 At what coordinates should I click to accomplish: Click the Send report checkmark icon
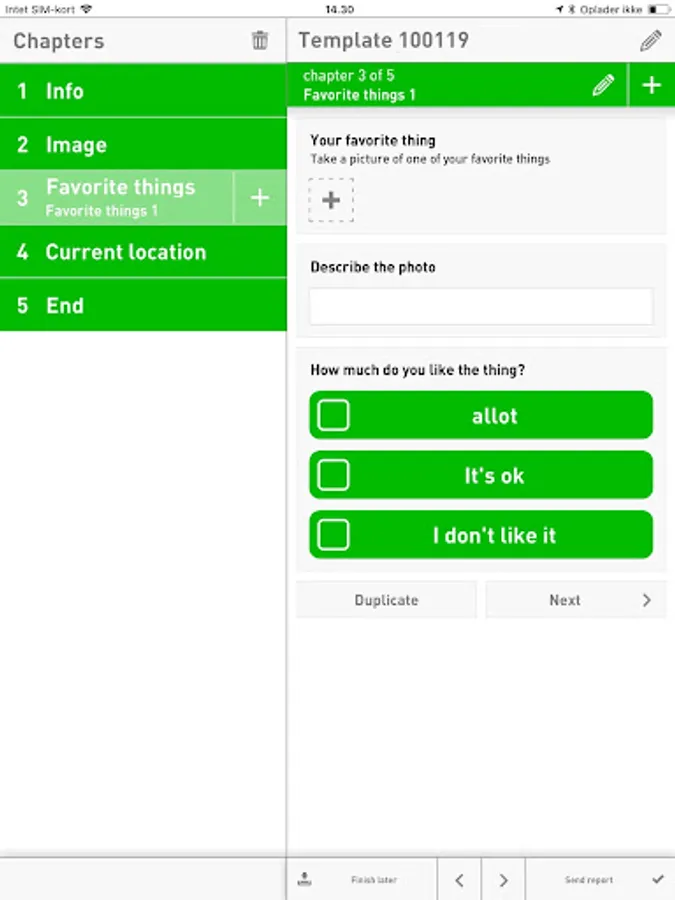658,880
